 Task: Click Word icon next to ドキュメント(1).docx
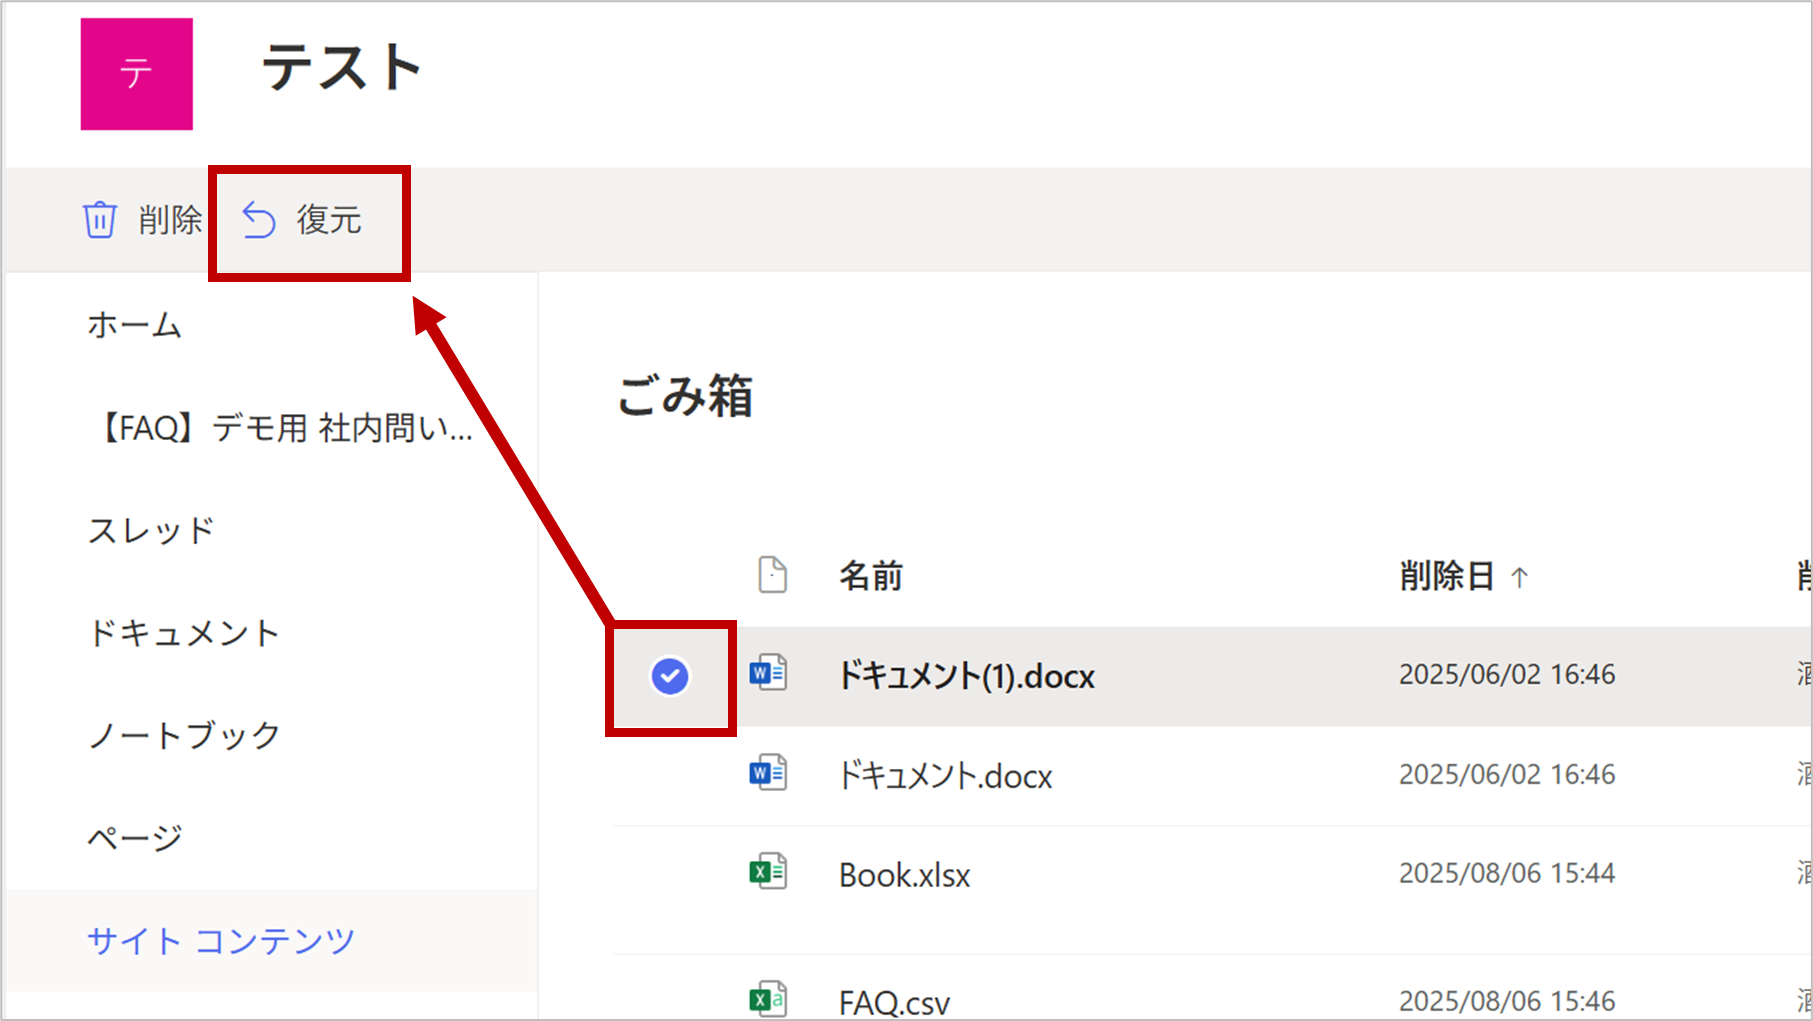(x=768, y=674)
